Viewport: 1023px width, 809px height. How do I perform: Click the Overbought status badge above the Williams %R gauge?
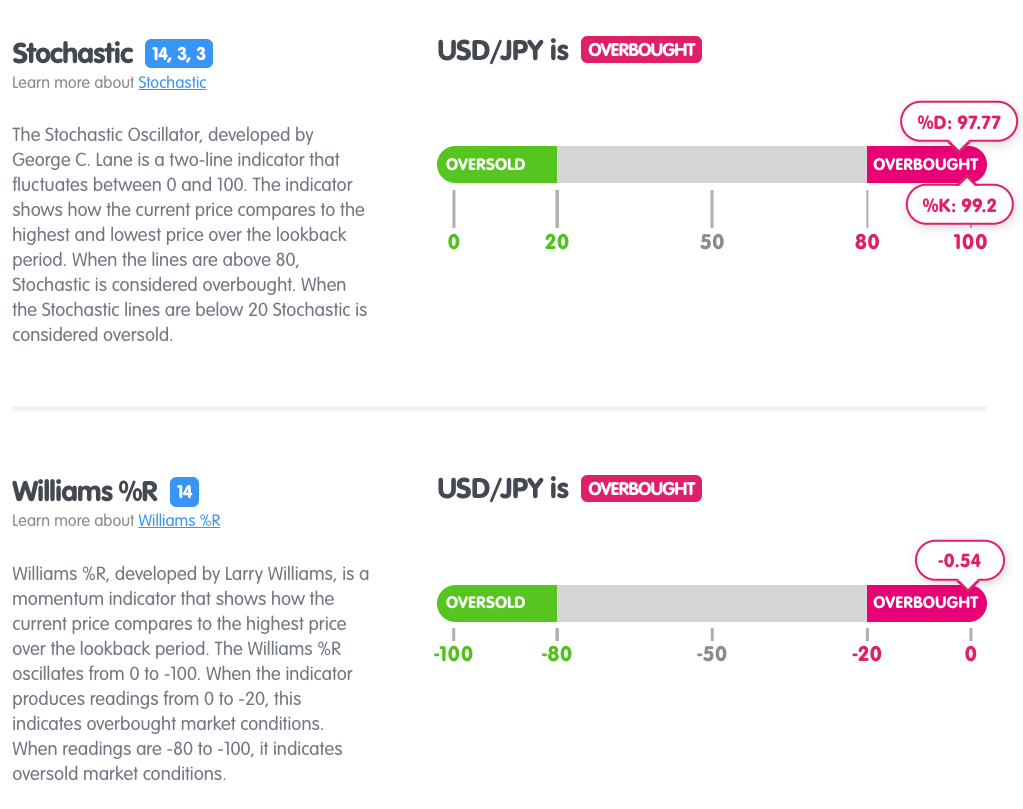tap(641, 489)
